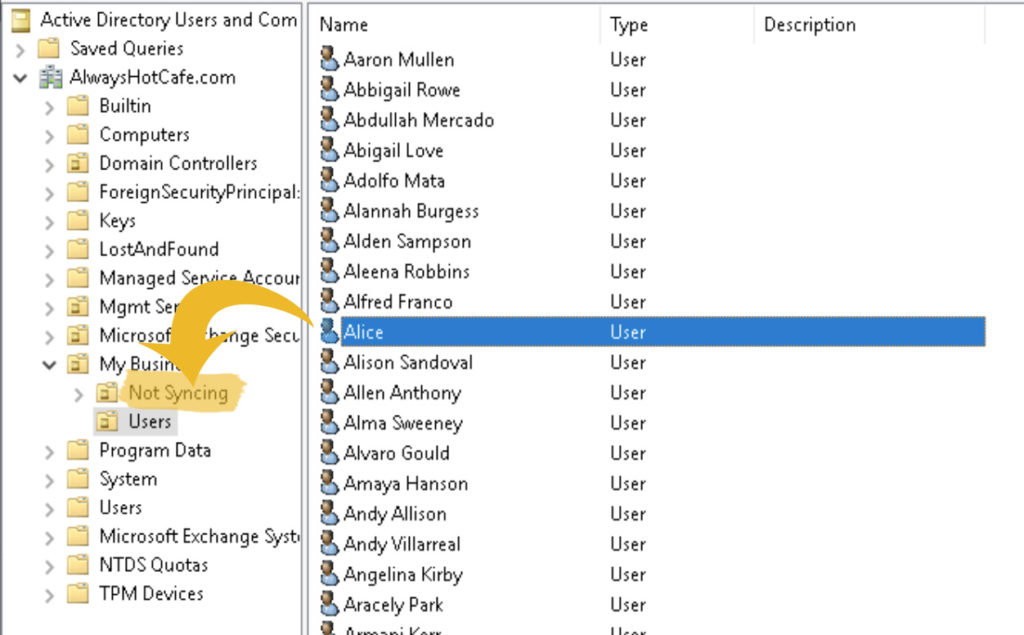Sort entries by the Type column
This screenshot has height=635, width=1024.
[x=628, y=24]
